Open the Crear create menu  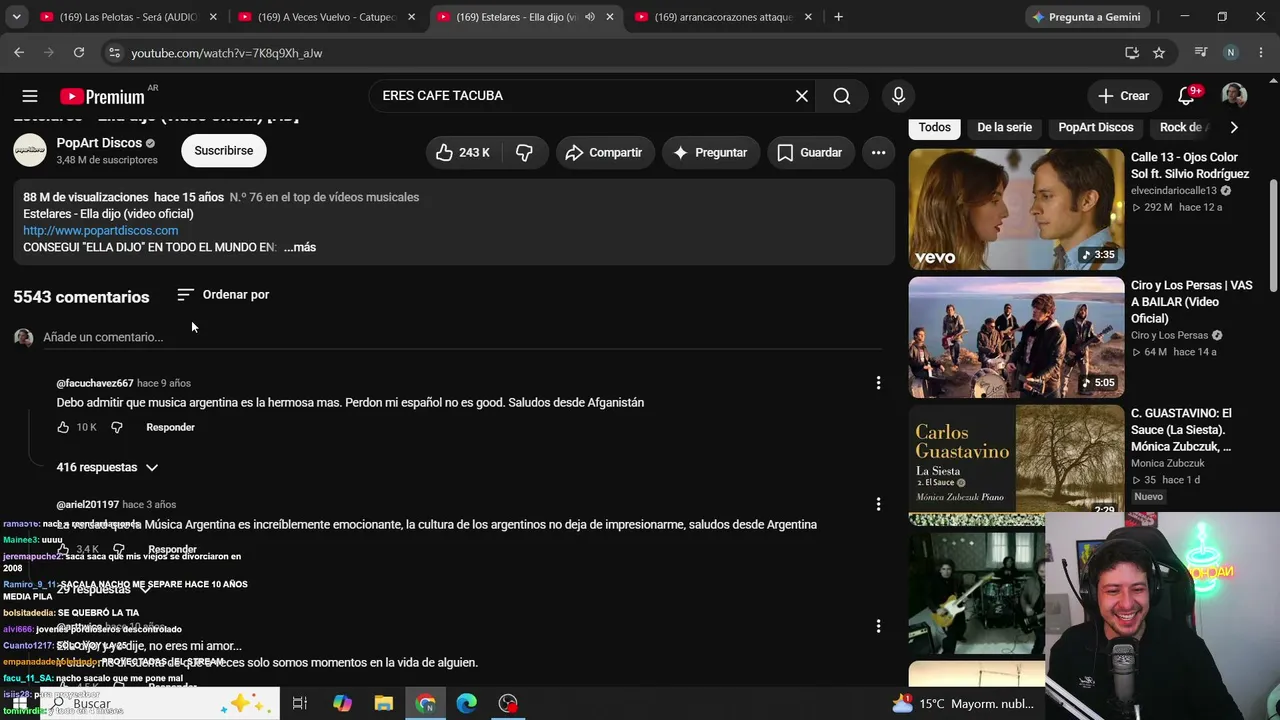[1124, 96]
